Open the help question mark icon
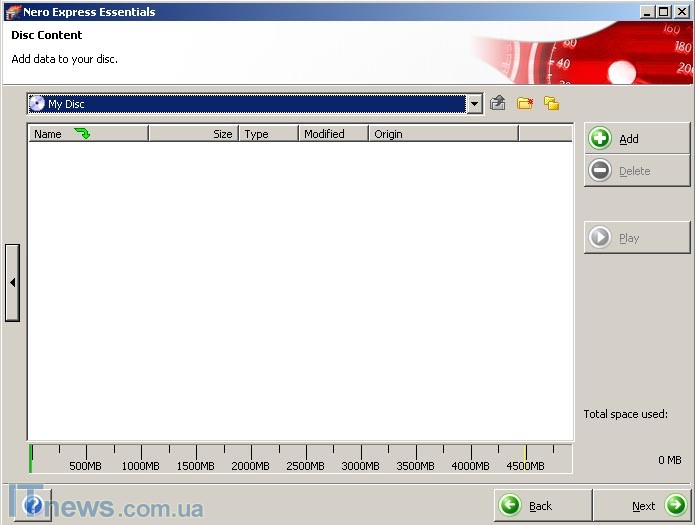The image size is (695, 525). click(x=33, y=506)
